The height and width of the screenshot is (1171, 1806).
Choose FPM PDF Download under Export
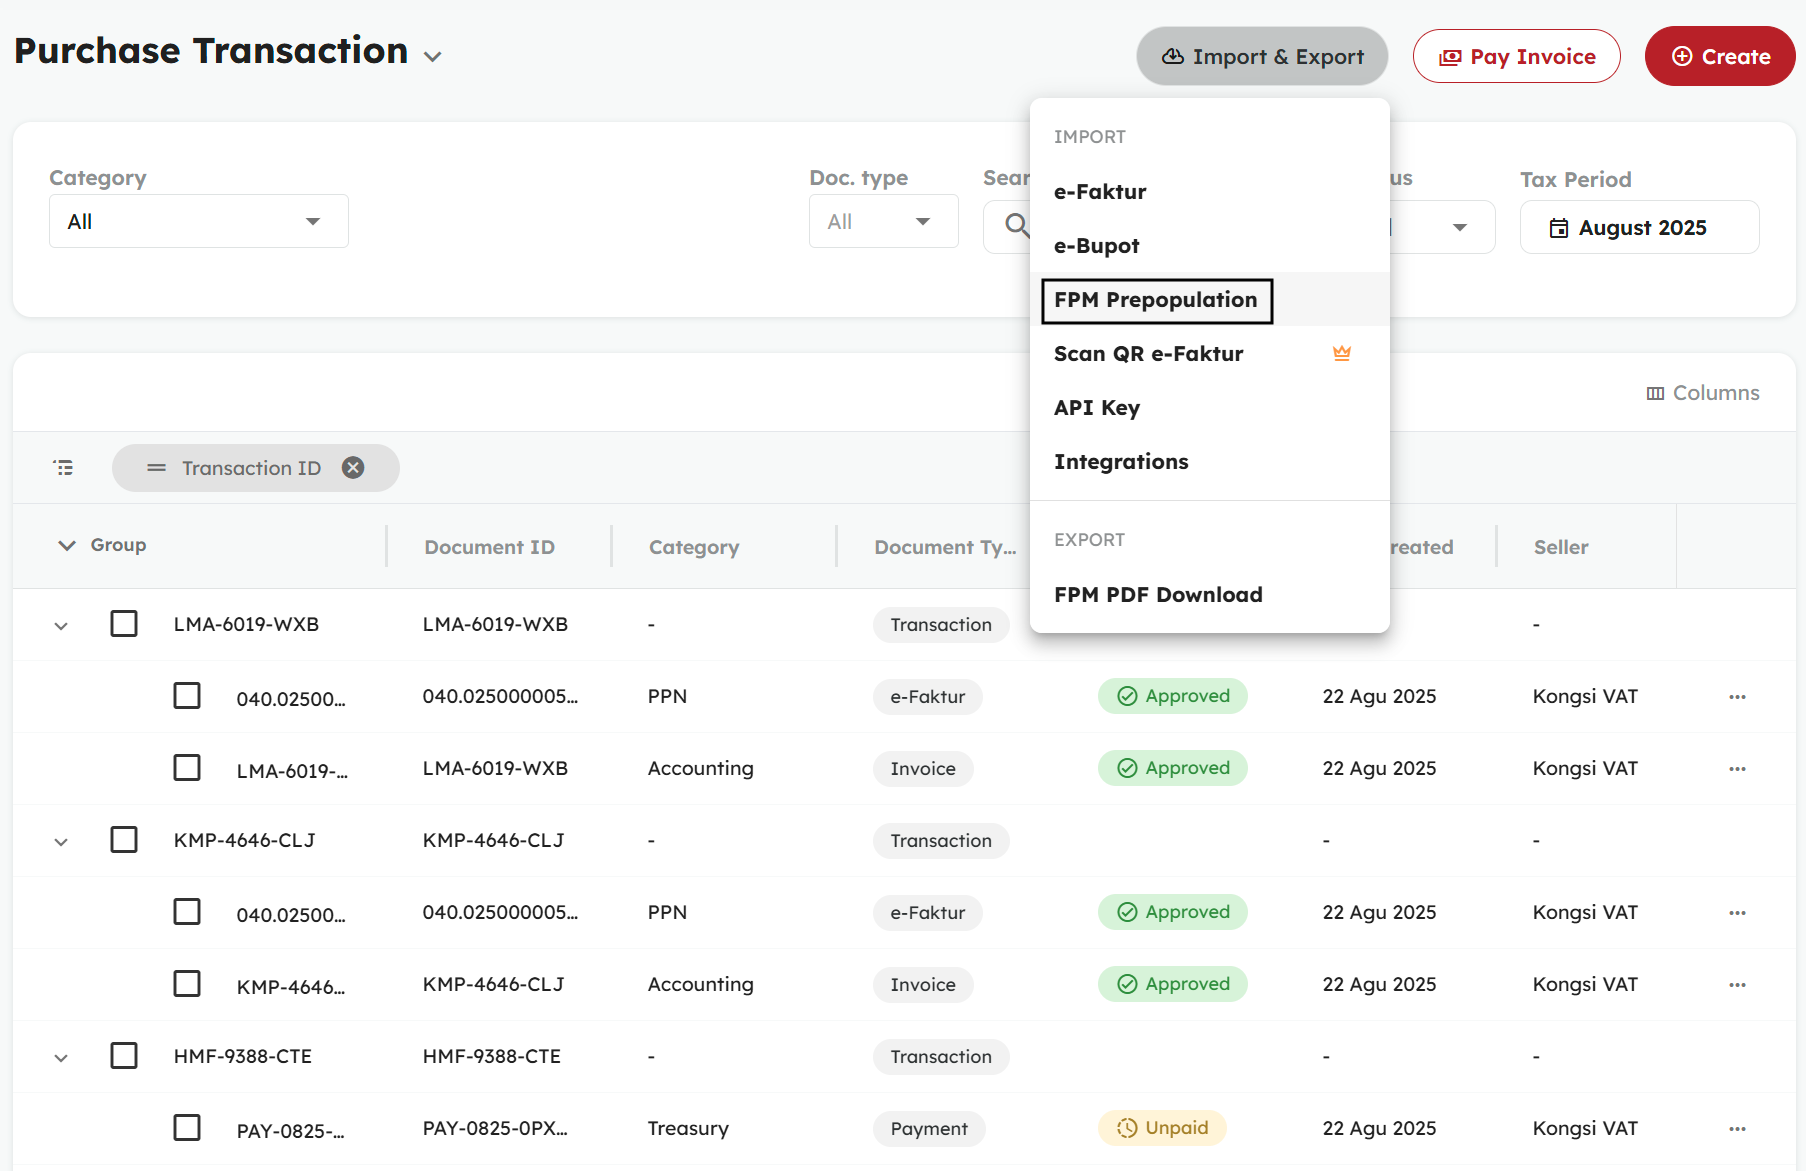(1158, 595)
